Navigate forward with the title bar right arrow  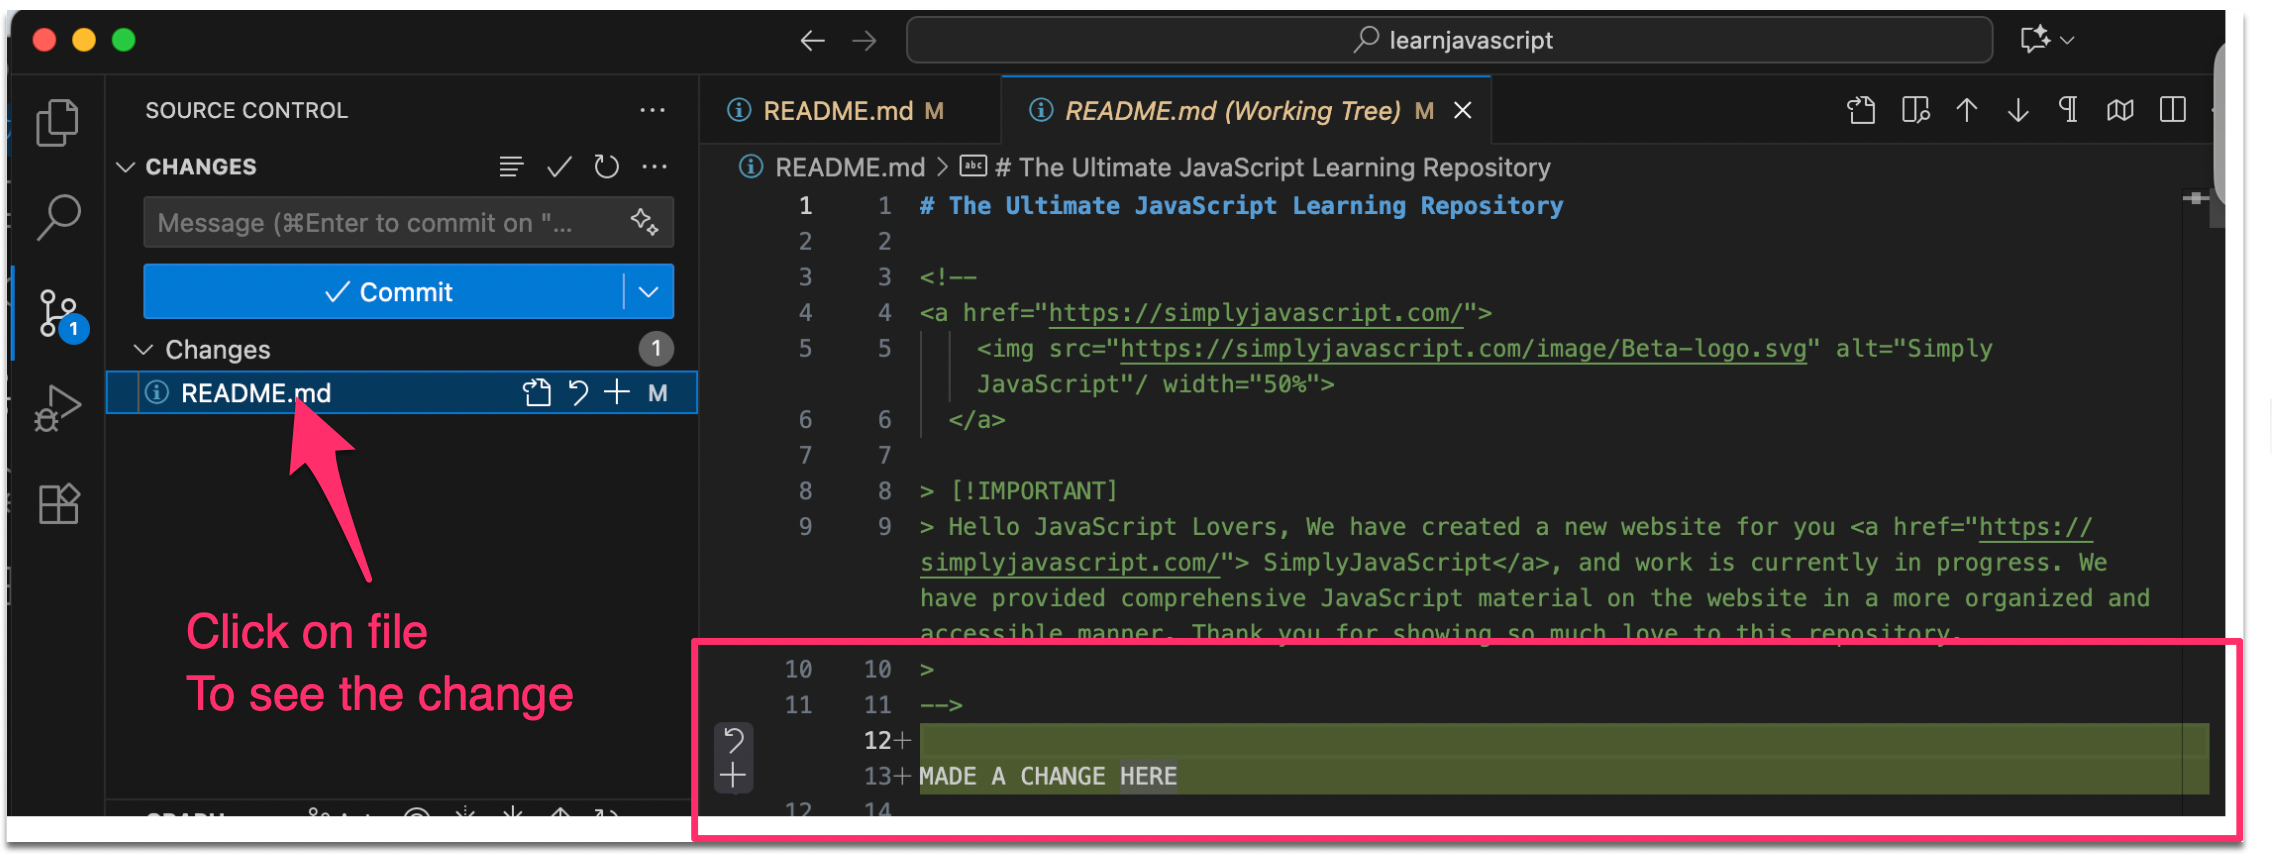tap(864, 40)
